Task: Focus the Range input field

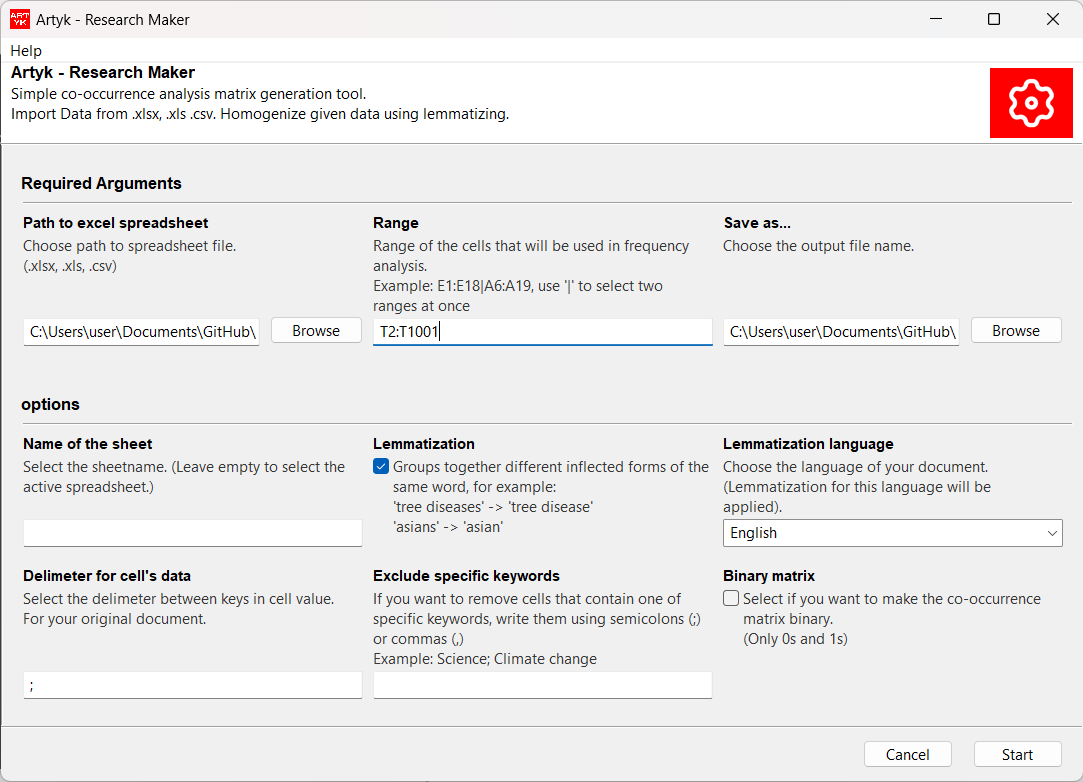Action: [x=542, y=332]
